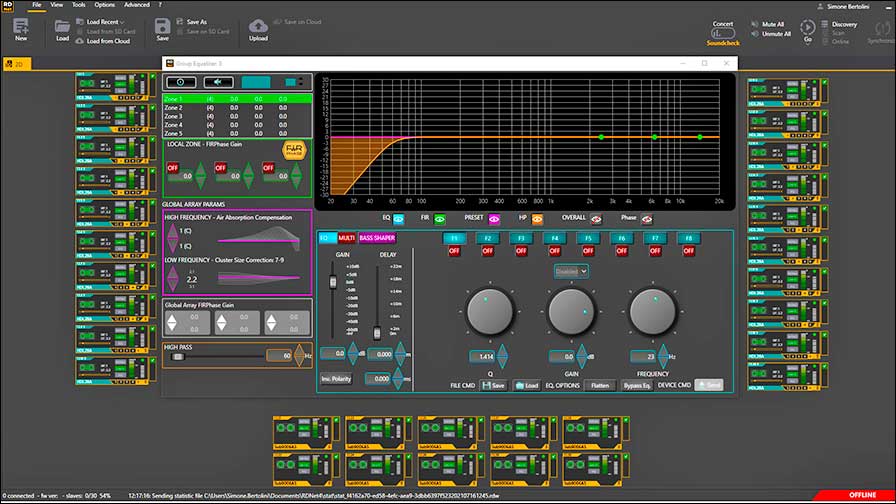This screenshot has height=504, width=896.
Task: Toggle the OFF button under F1
Action: tap(454, 251)
